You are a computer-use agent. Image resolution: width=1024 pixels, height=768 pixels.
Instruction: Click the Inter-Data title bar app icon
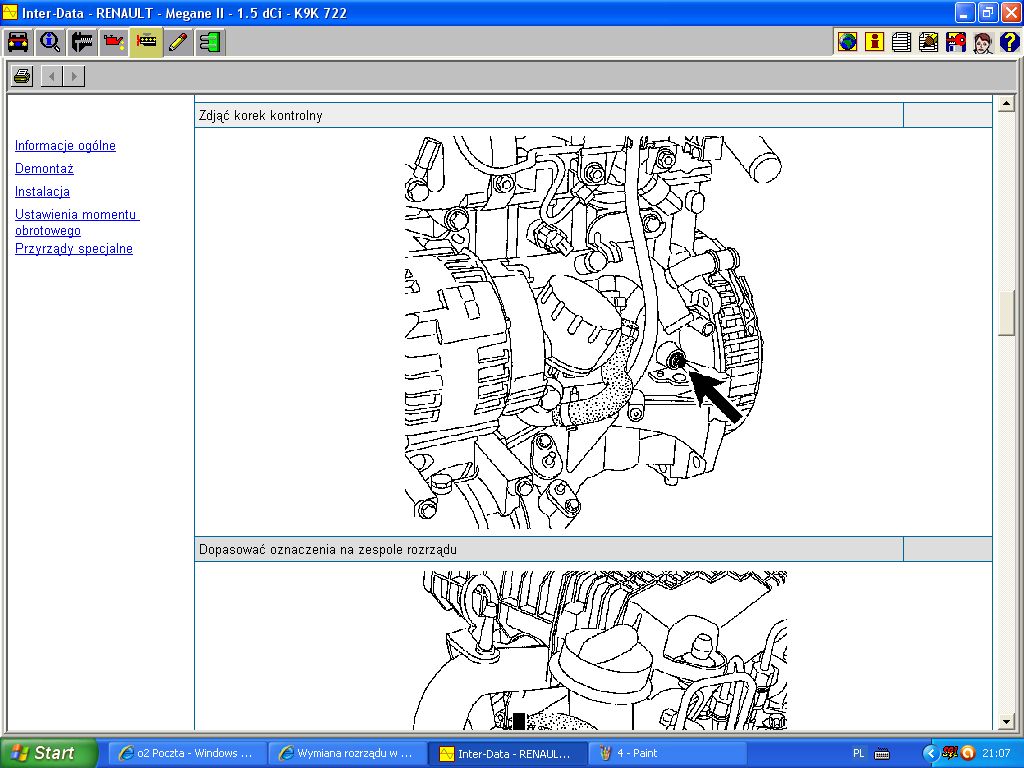coord(10,12)
